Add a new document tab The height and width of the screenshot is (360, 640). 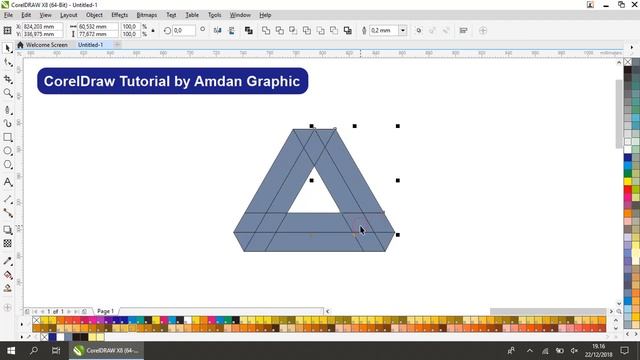(117, 45)
